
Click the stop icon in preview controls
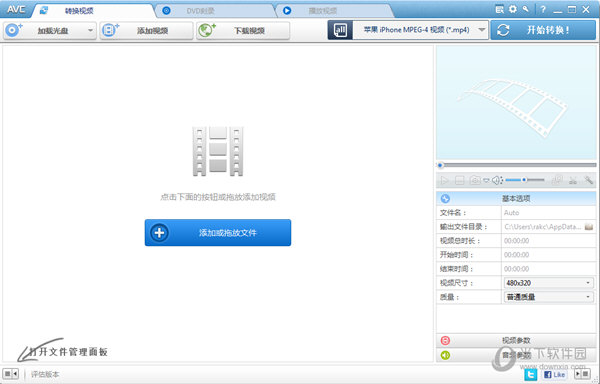[x=460, y=180]
